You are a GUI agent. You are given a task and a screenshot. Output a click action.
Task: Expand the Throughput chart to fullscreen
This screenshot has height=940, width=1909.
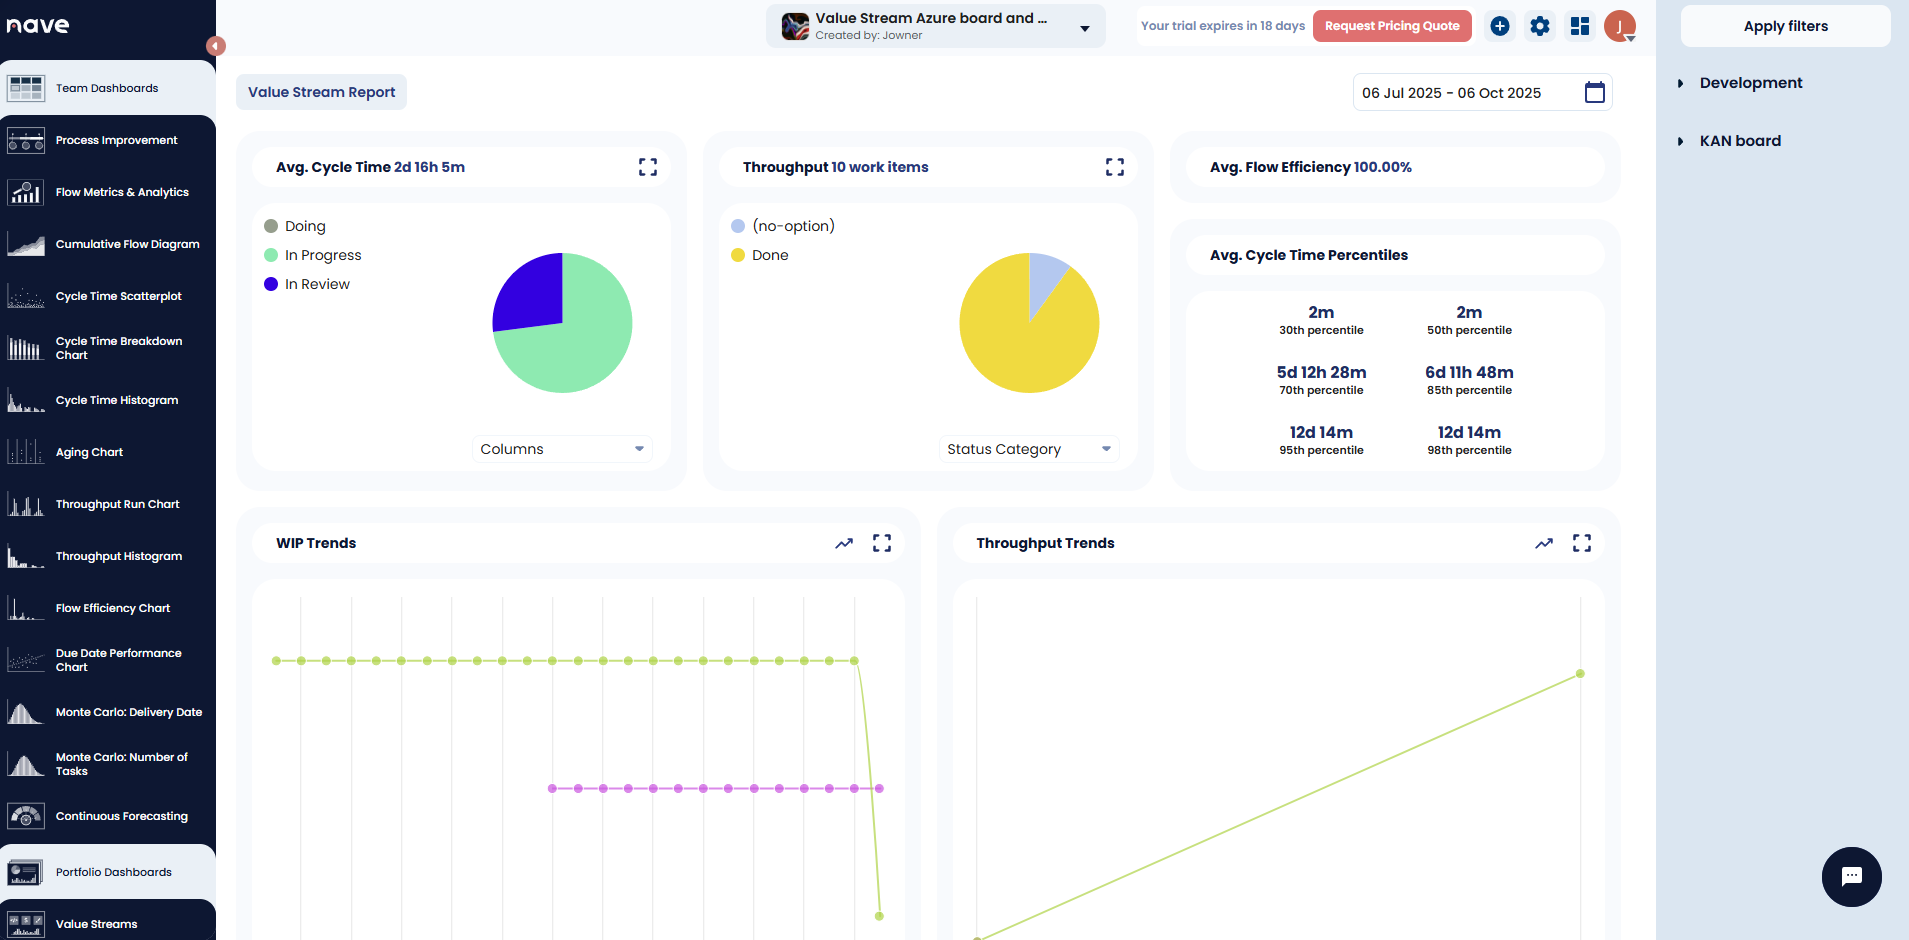click(x=1114, y=167)
